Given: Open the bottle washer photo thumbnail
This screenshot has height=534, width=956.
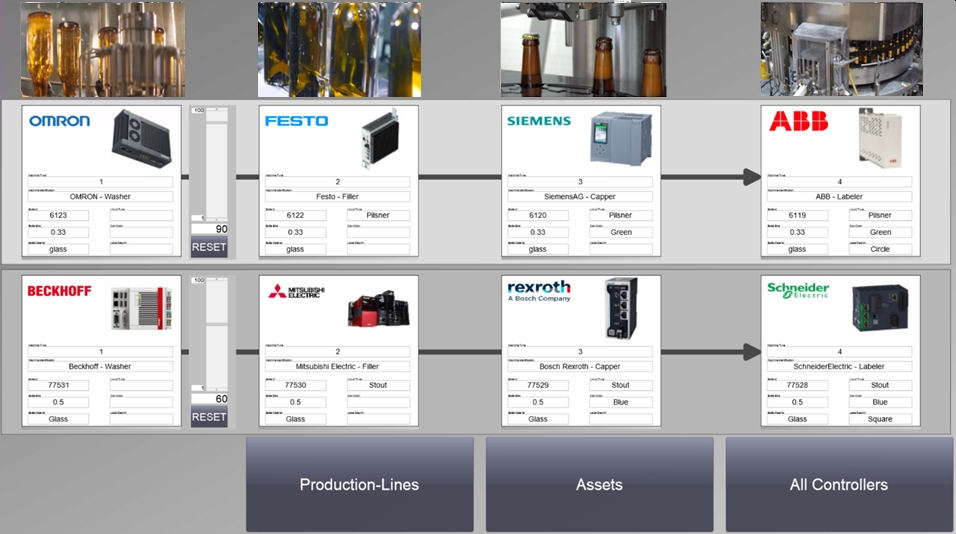Looking at the screenshot, I should 102,49.
